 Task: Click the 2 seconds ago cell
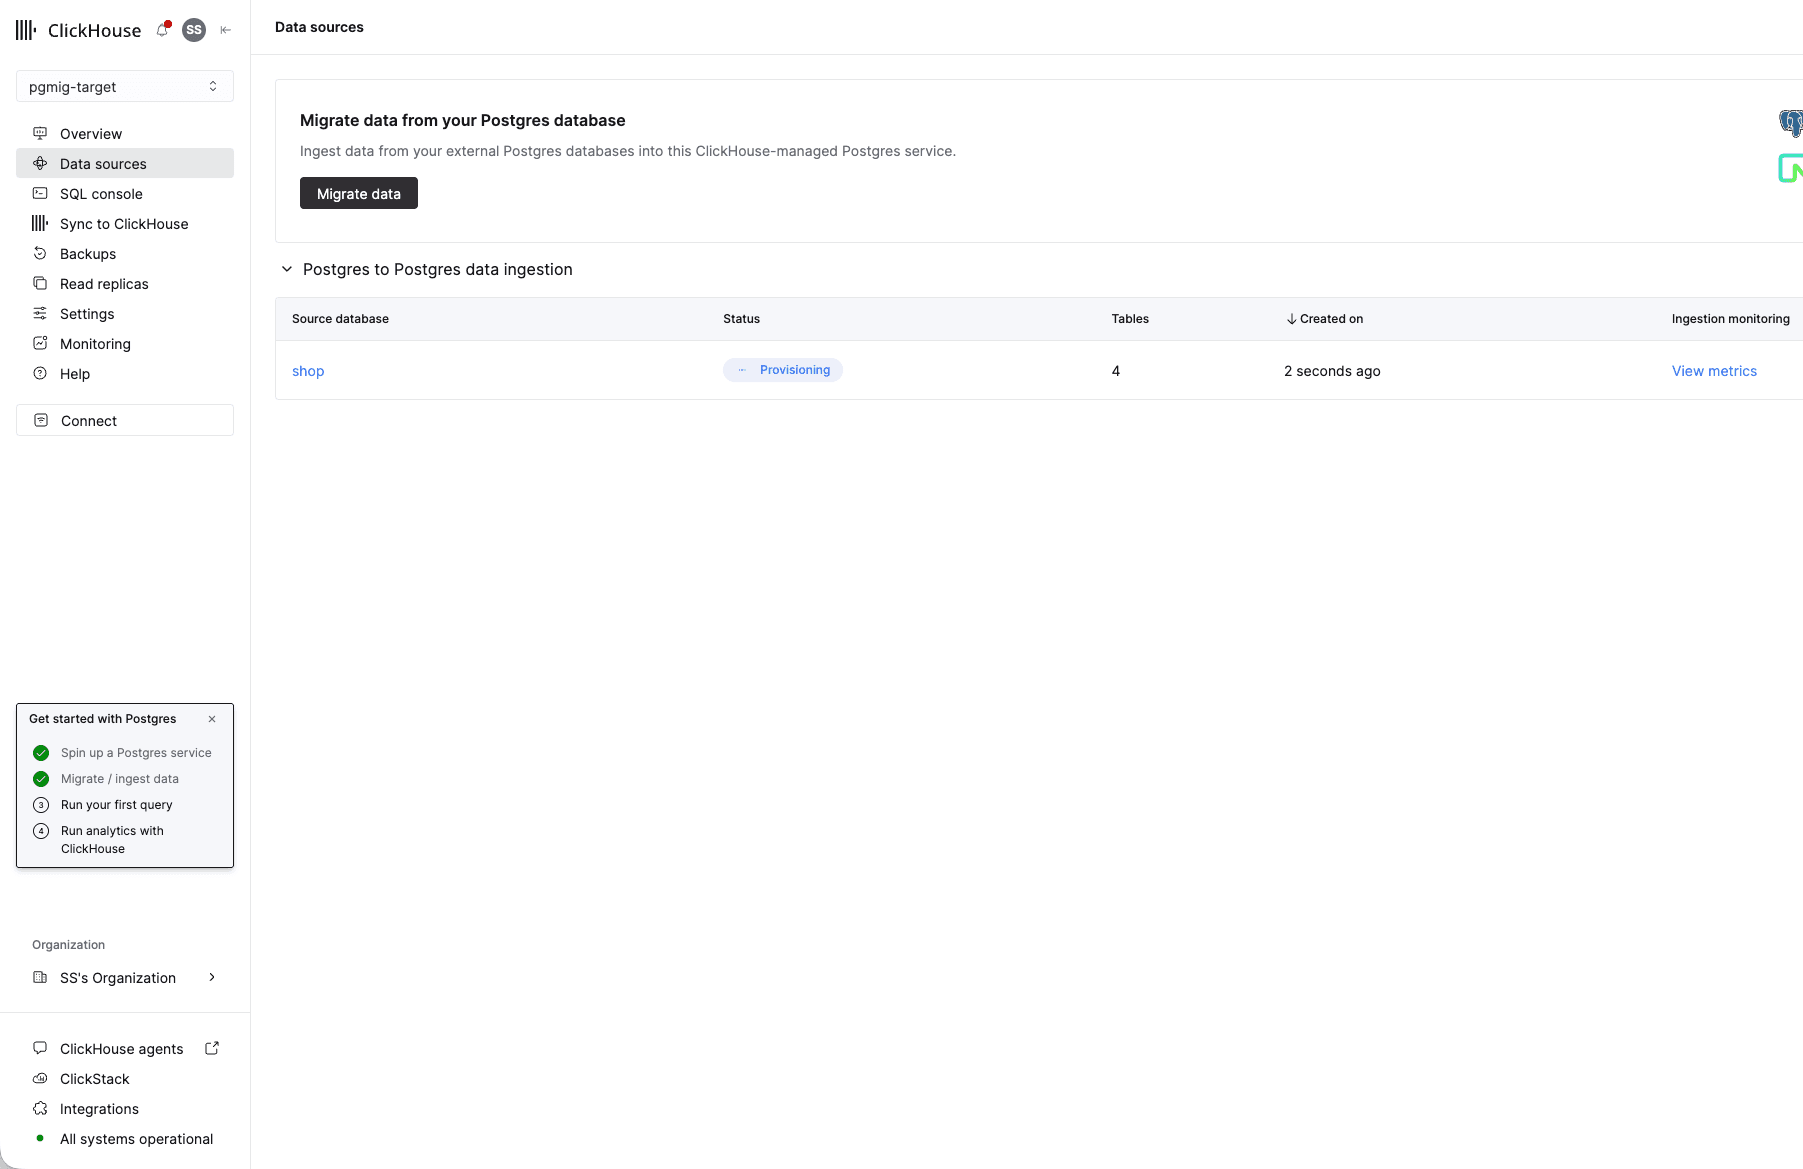pos(1332,371)
